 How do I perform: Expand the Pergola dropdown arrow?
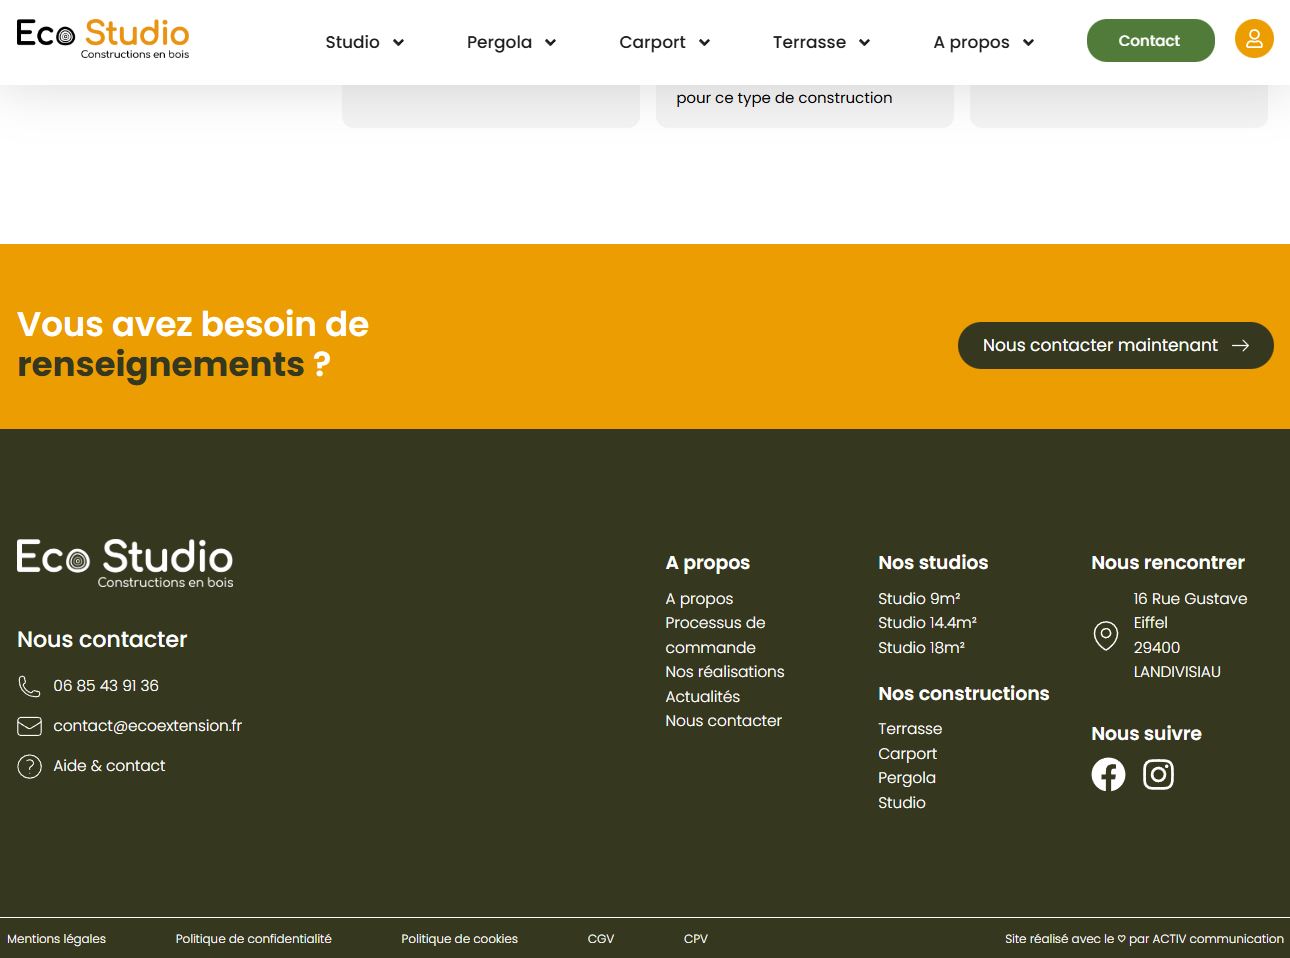pos(549,42)
